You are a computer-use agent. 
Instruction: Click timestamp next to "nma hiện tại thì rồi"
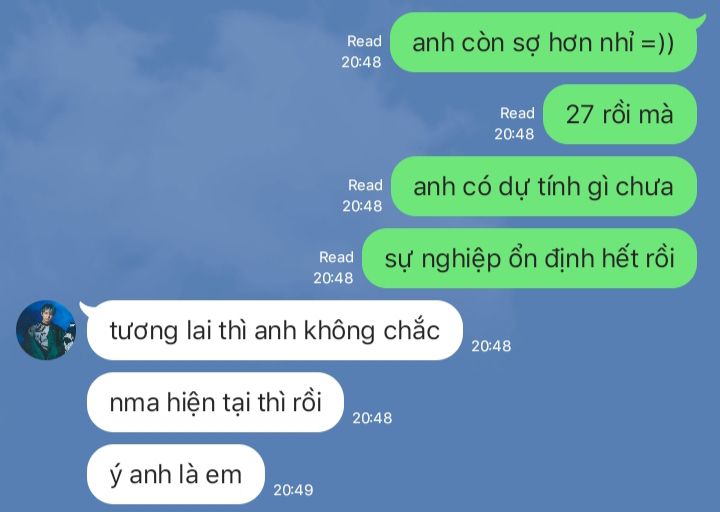[372, 418]
